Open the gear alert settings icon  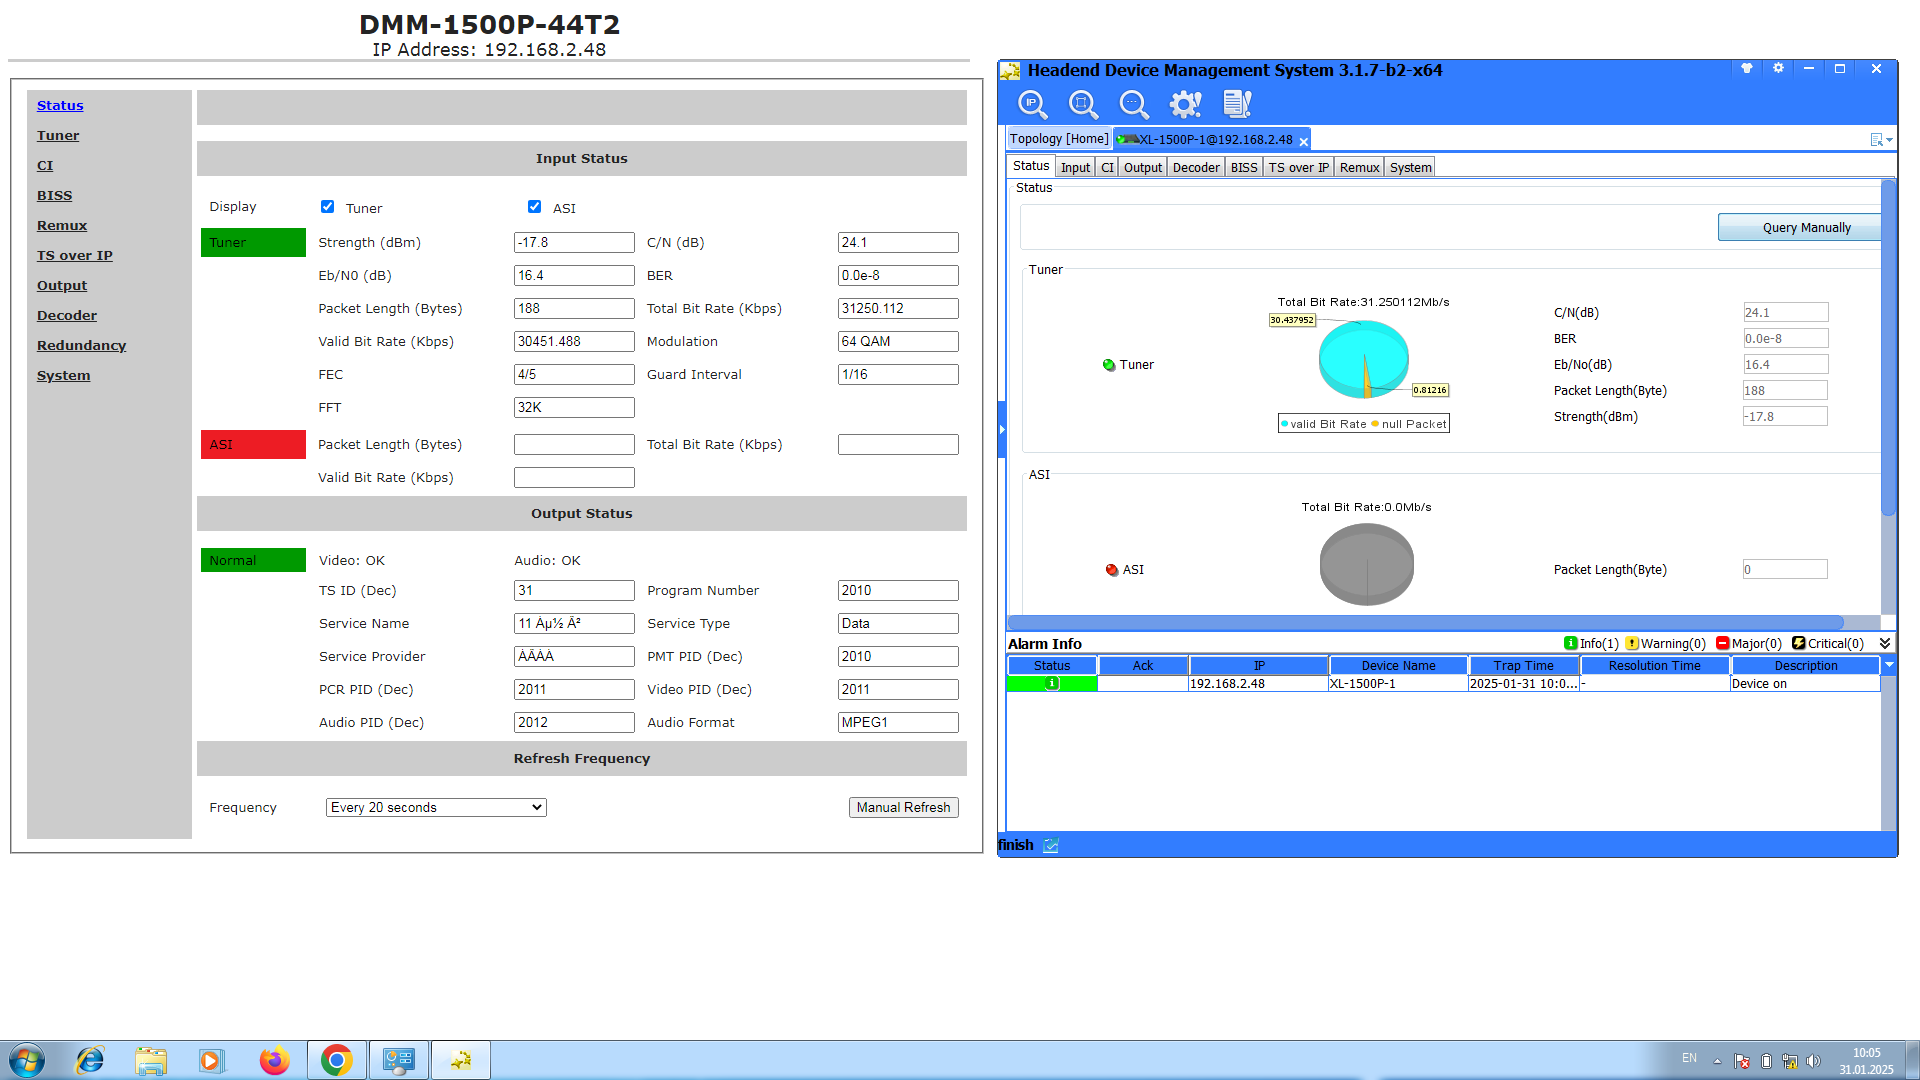[1186, 104]
